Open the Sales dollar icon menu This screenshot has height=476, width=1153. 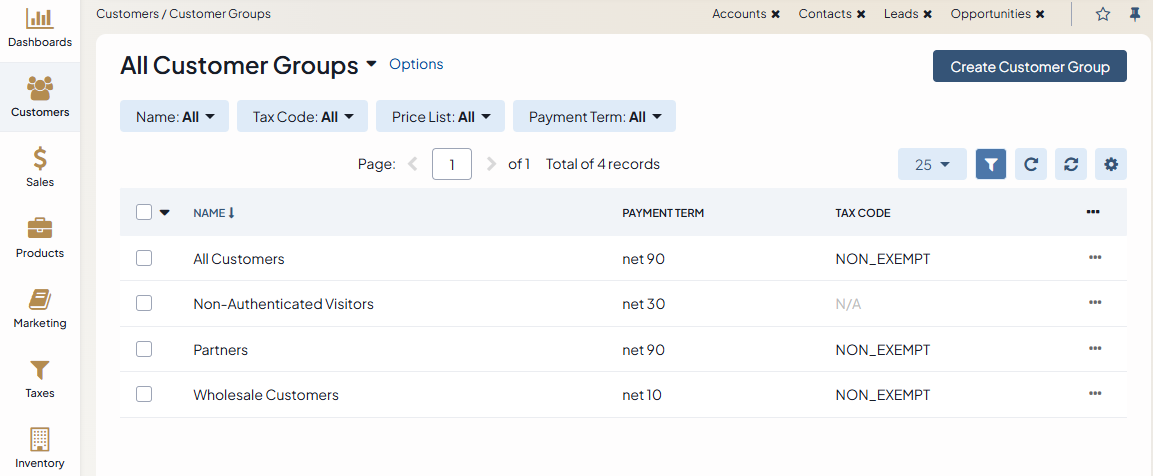[x=40, y=159]
